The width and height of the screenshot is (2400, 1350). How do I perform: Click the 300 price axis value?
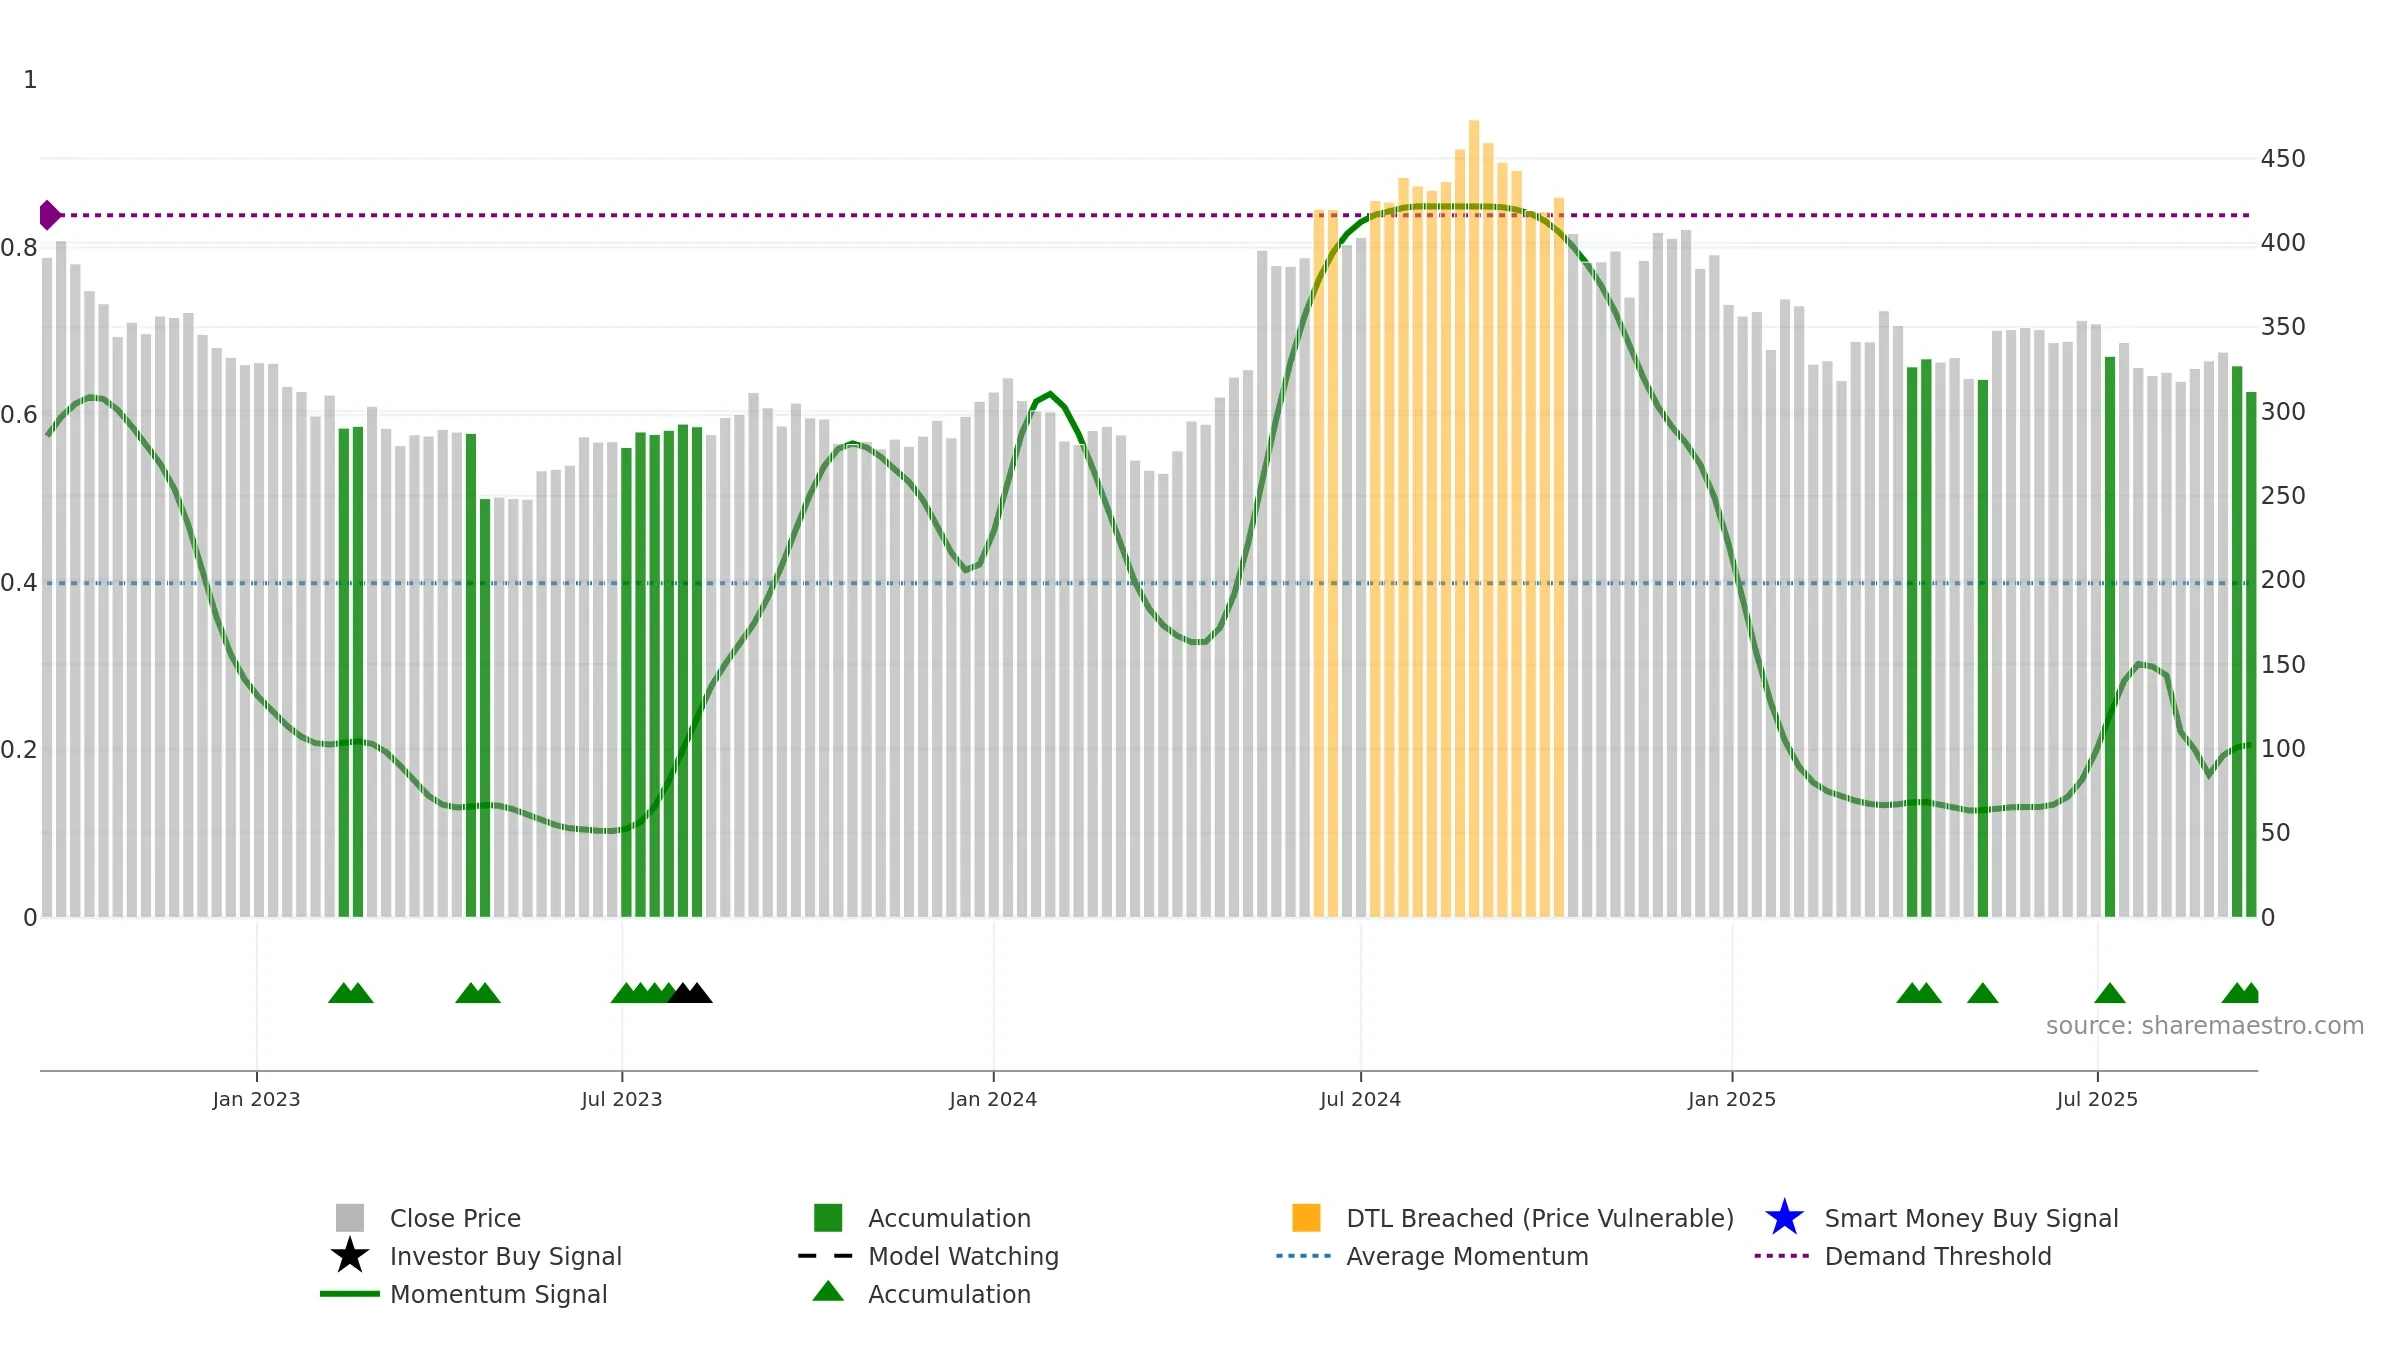(x=2283, y=412)
